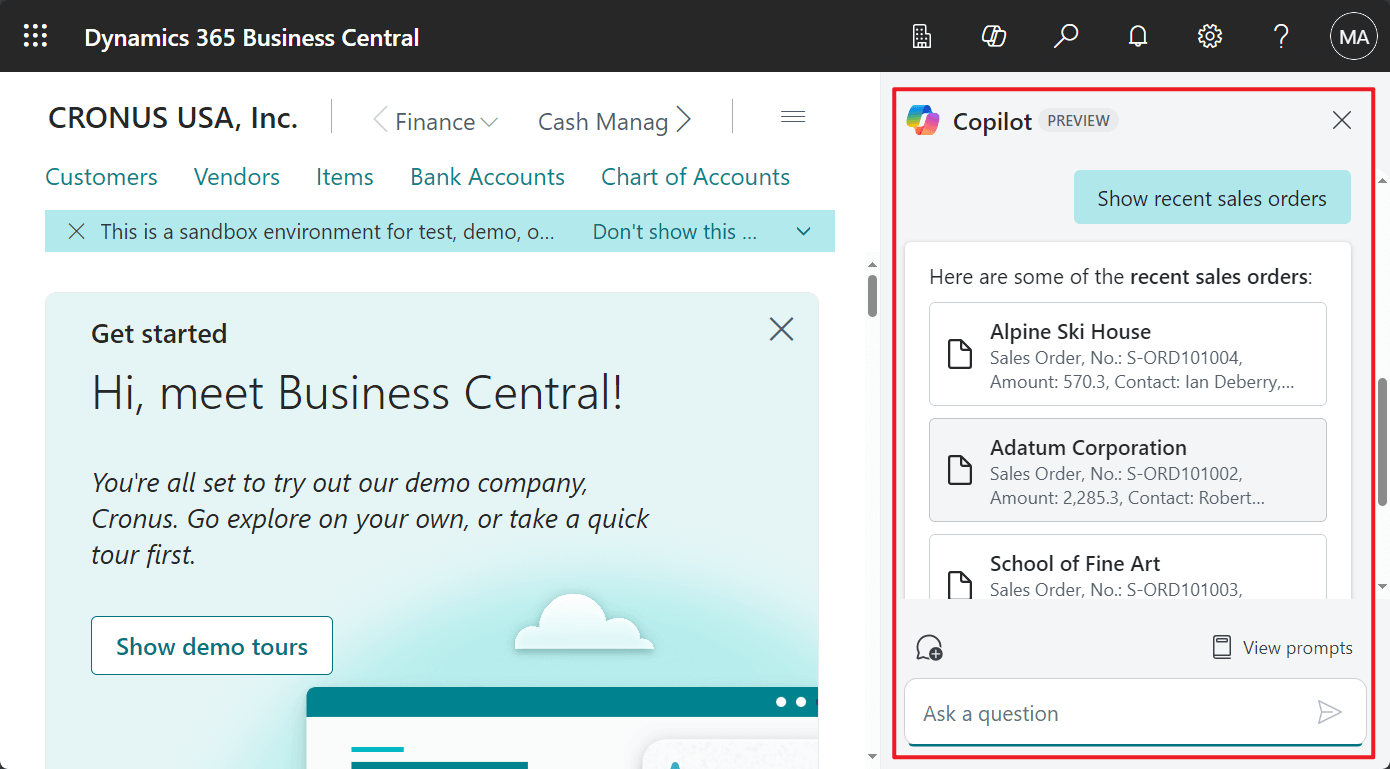Click the environments building icon
1390x769 pixels.
point(921,36)
